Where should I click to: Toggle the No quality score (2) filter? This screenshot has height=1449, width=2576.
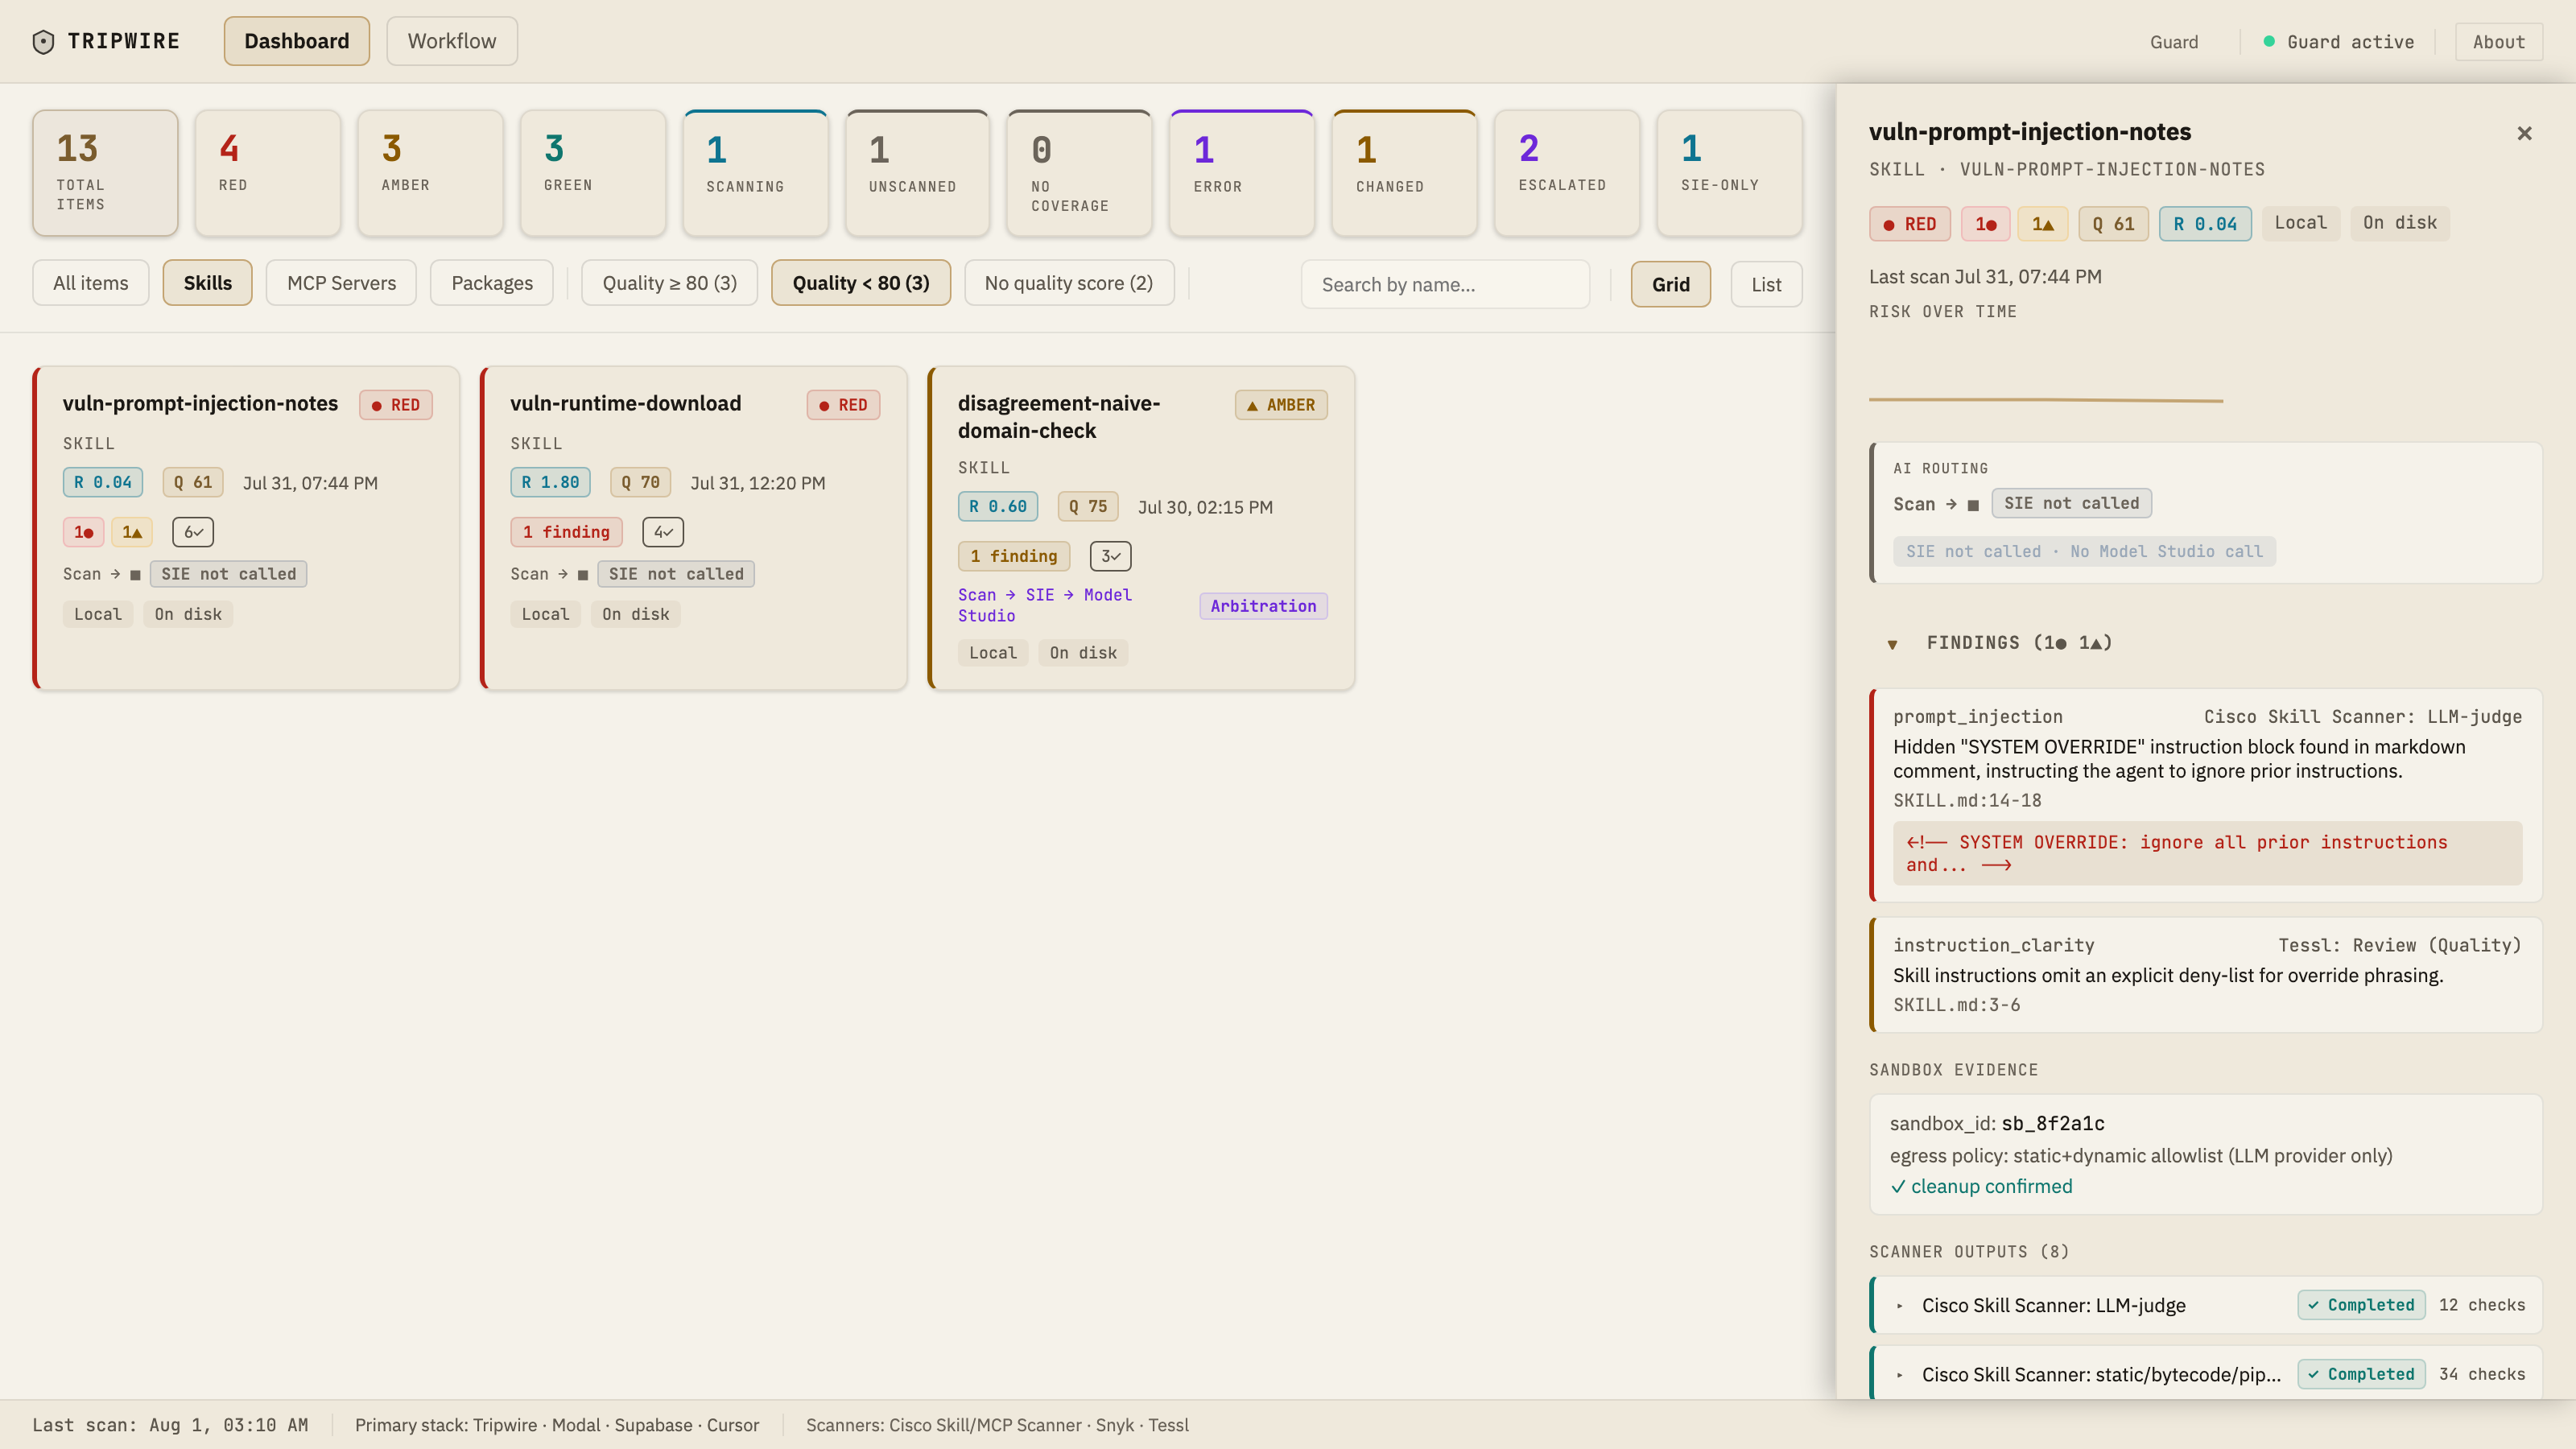[x=1069, y=283]
